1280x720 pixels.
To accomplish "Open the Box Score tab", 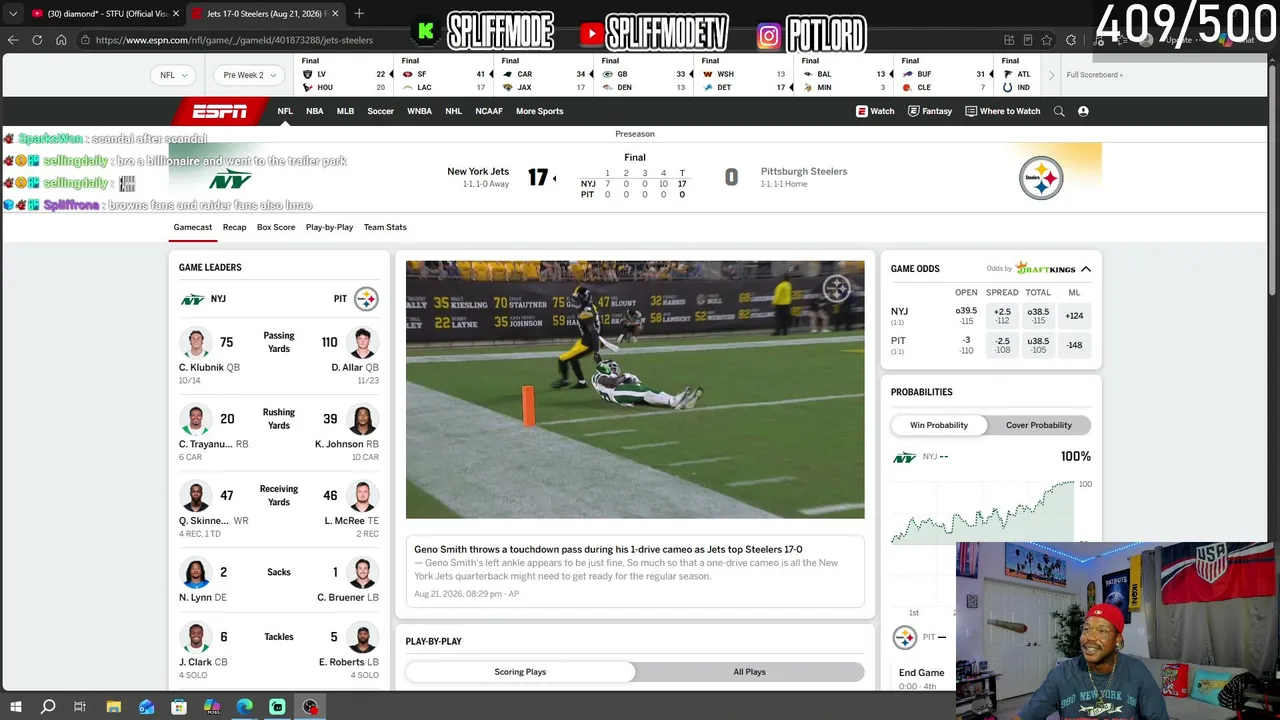I will coord(276,227).
